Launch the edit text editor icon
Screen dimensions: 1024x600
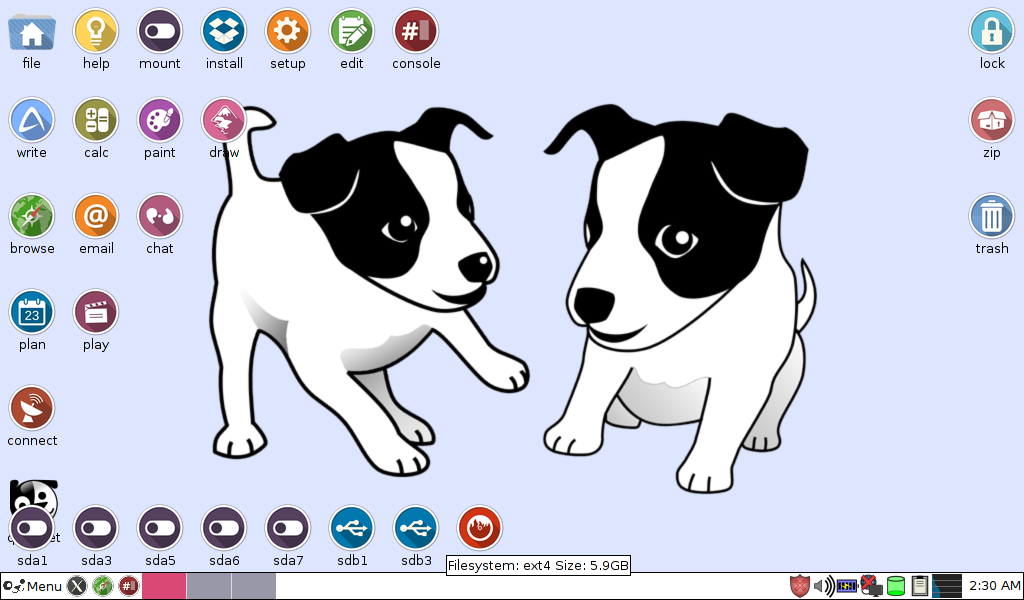click(x=351, y=31)
